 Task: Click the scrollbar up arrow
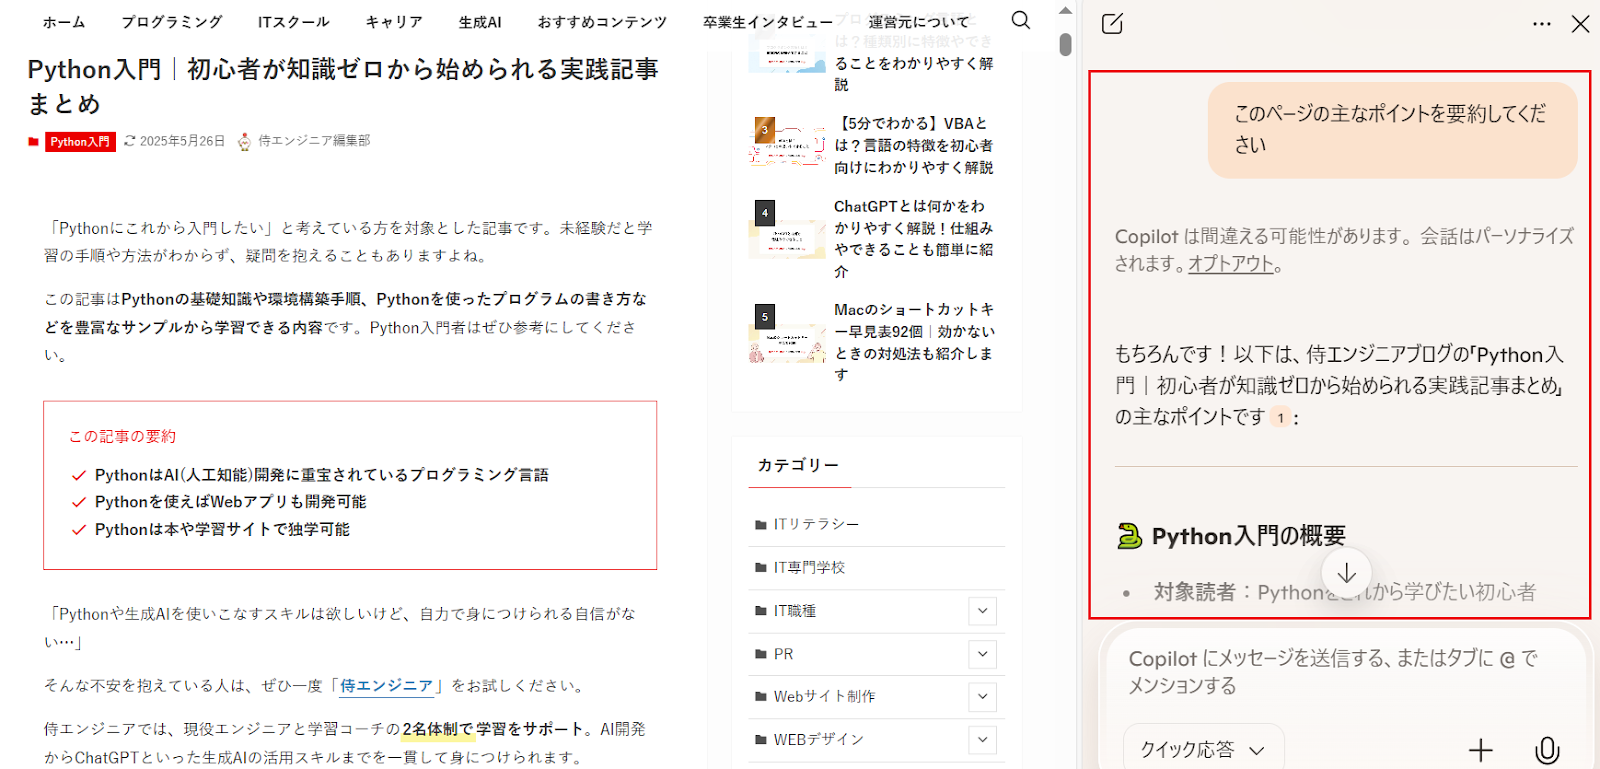[1065, 11]
